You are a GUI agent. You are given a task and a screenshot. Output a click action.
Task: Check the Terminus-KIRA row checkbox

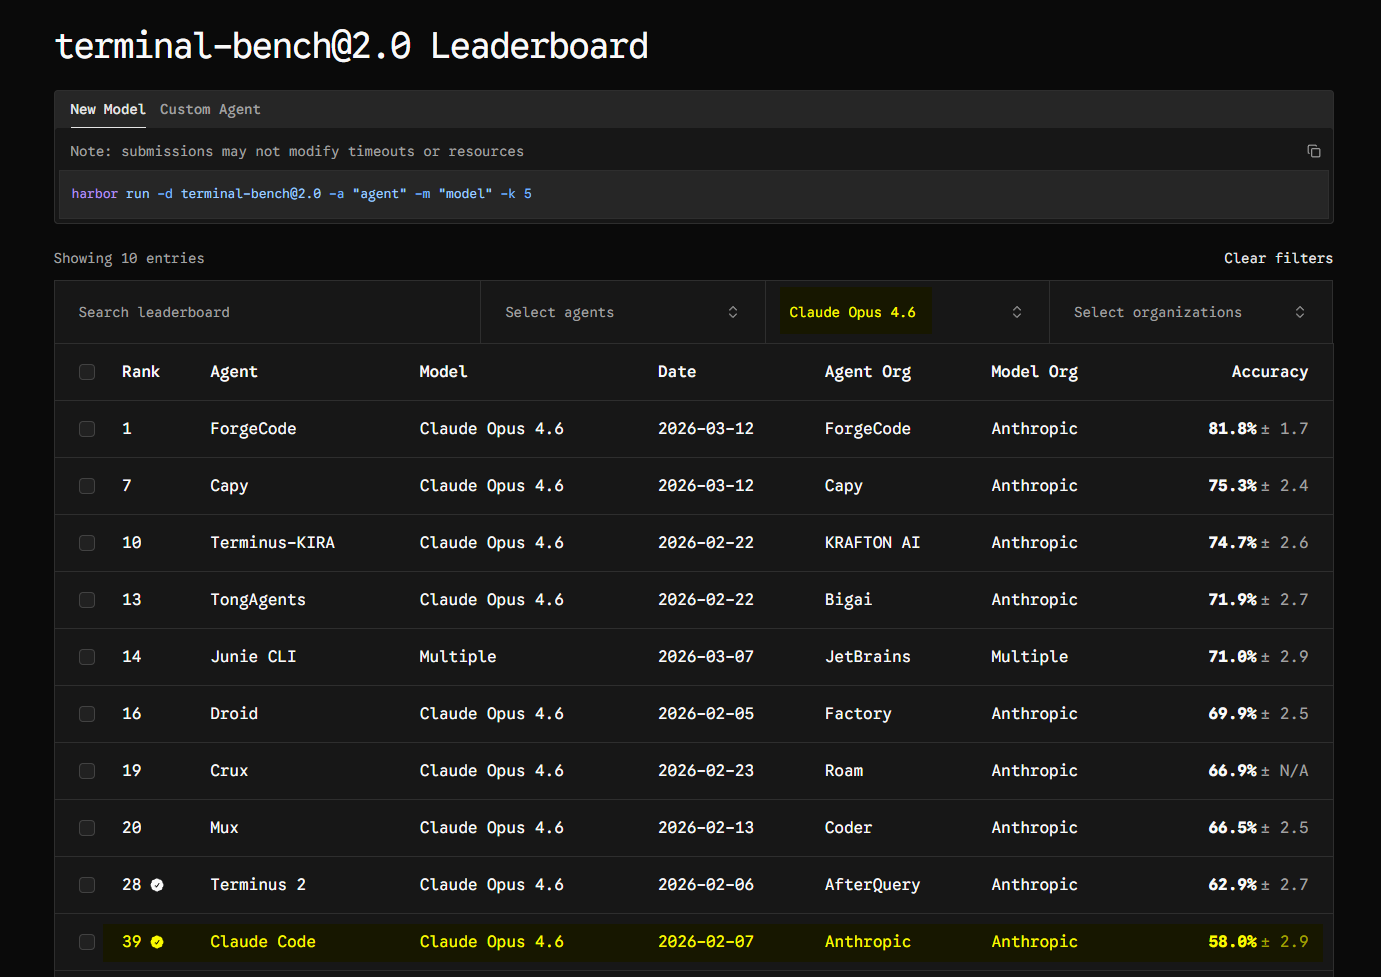(x=87, y=543)
